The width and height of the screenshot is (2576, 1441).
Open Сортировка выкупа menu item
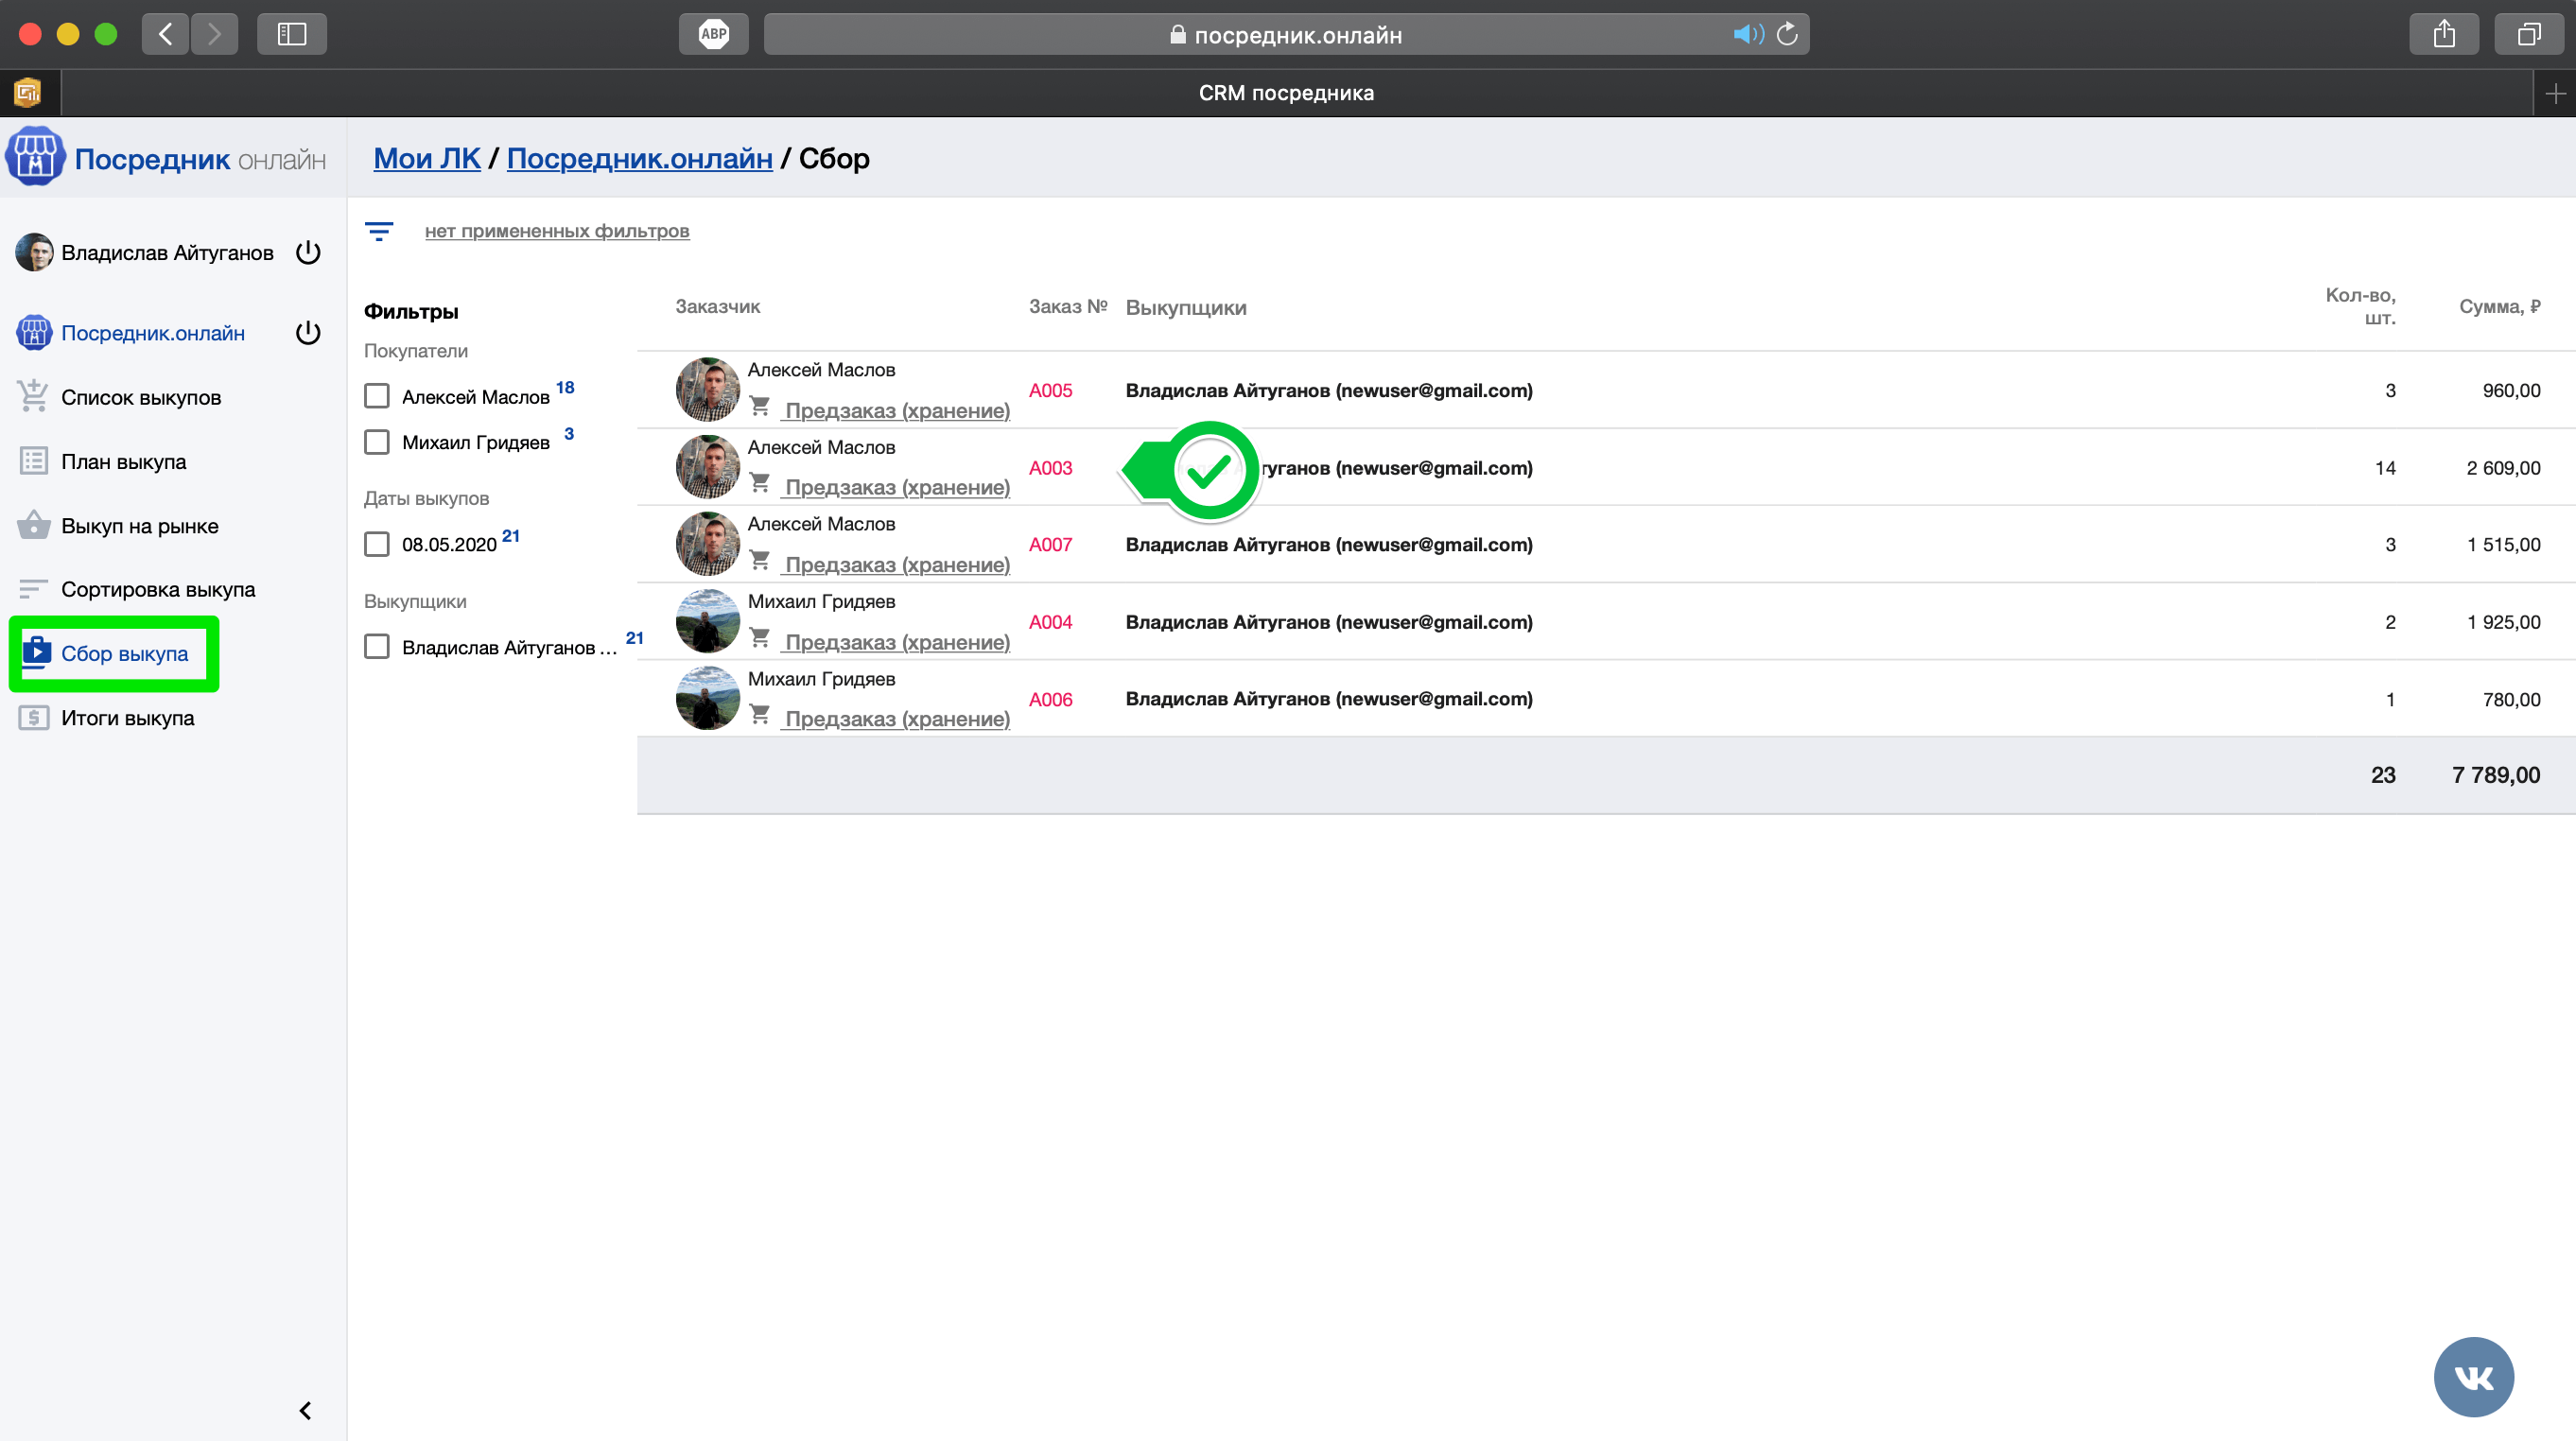[157, 589]
